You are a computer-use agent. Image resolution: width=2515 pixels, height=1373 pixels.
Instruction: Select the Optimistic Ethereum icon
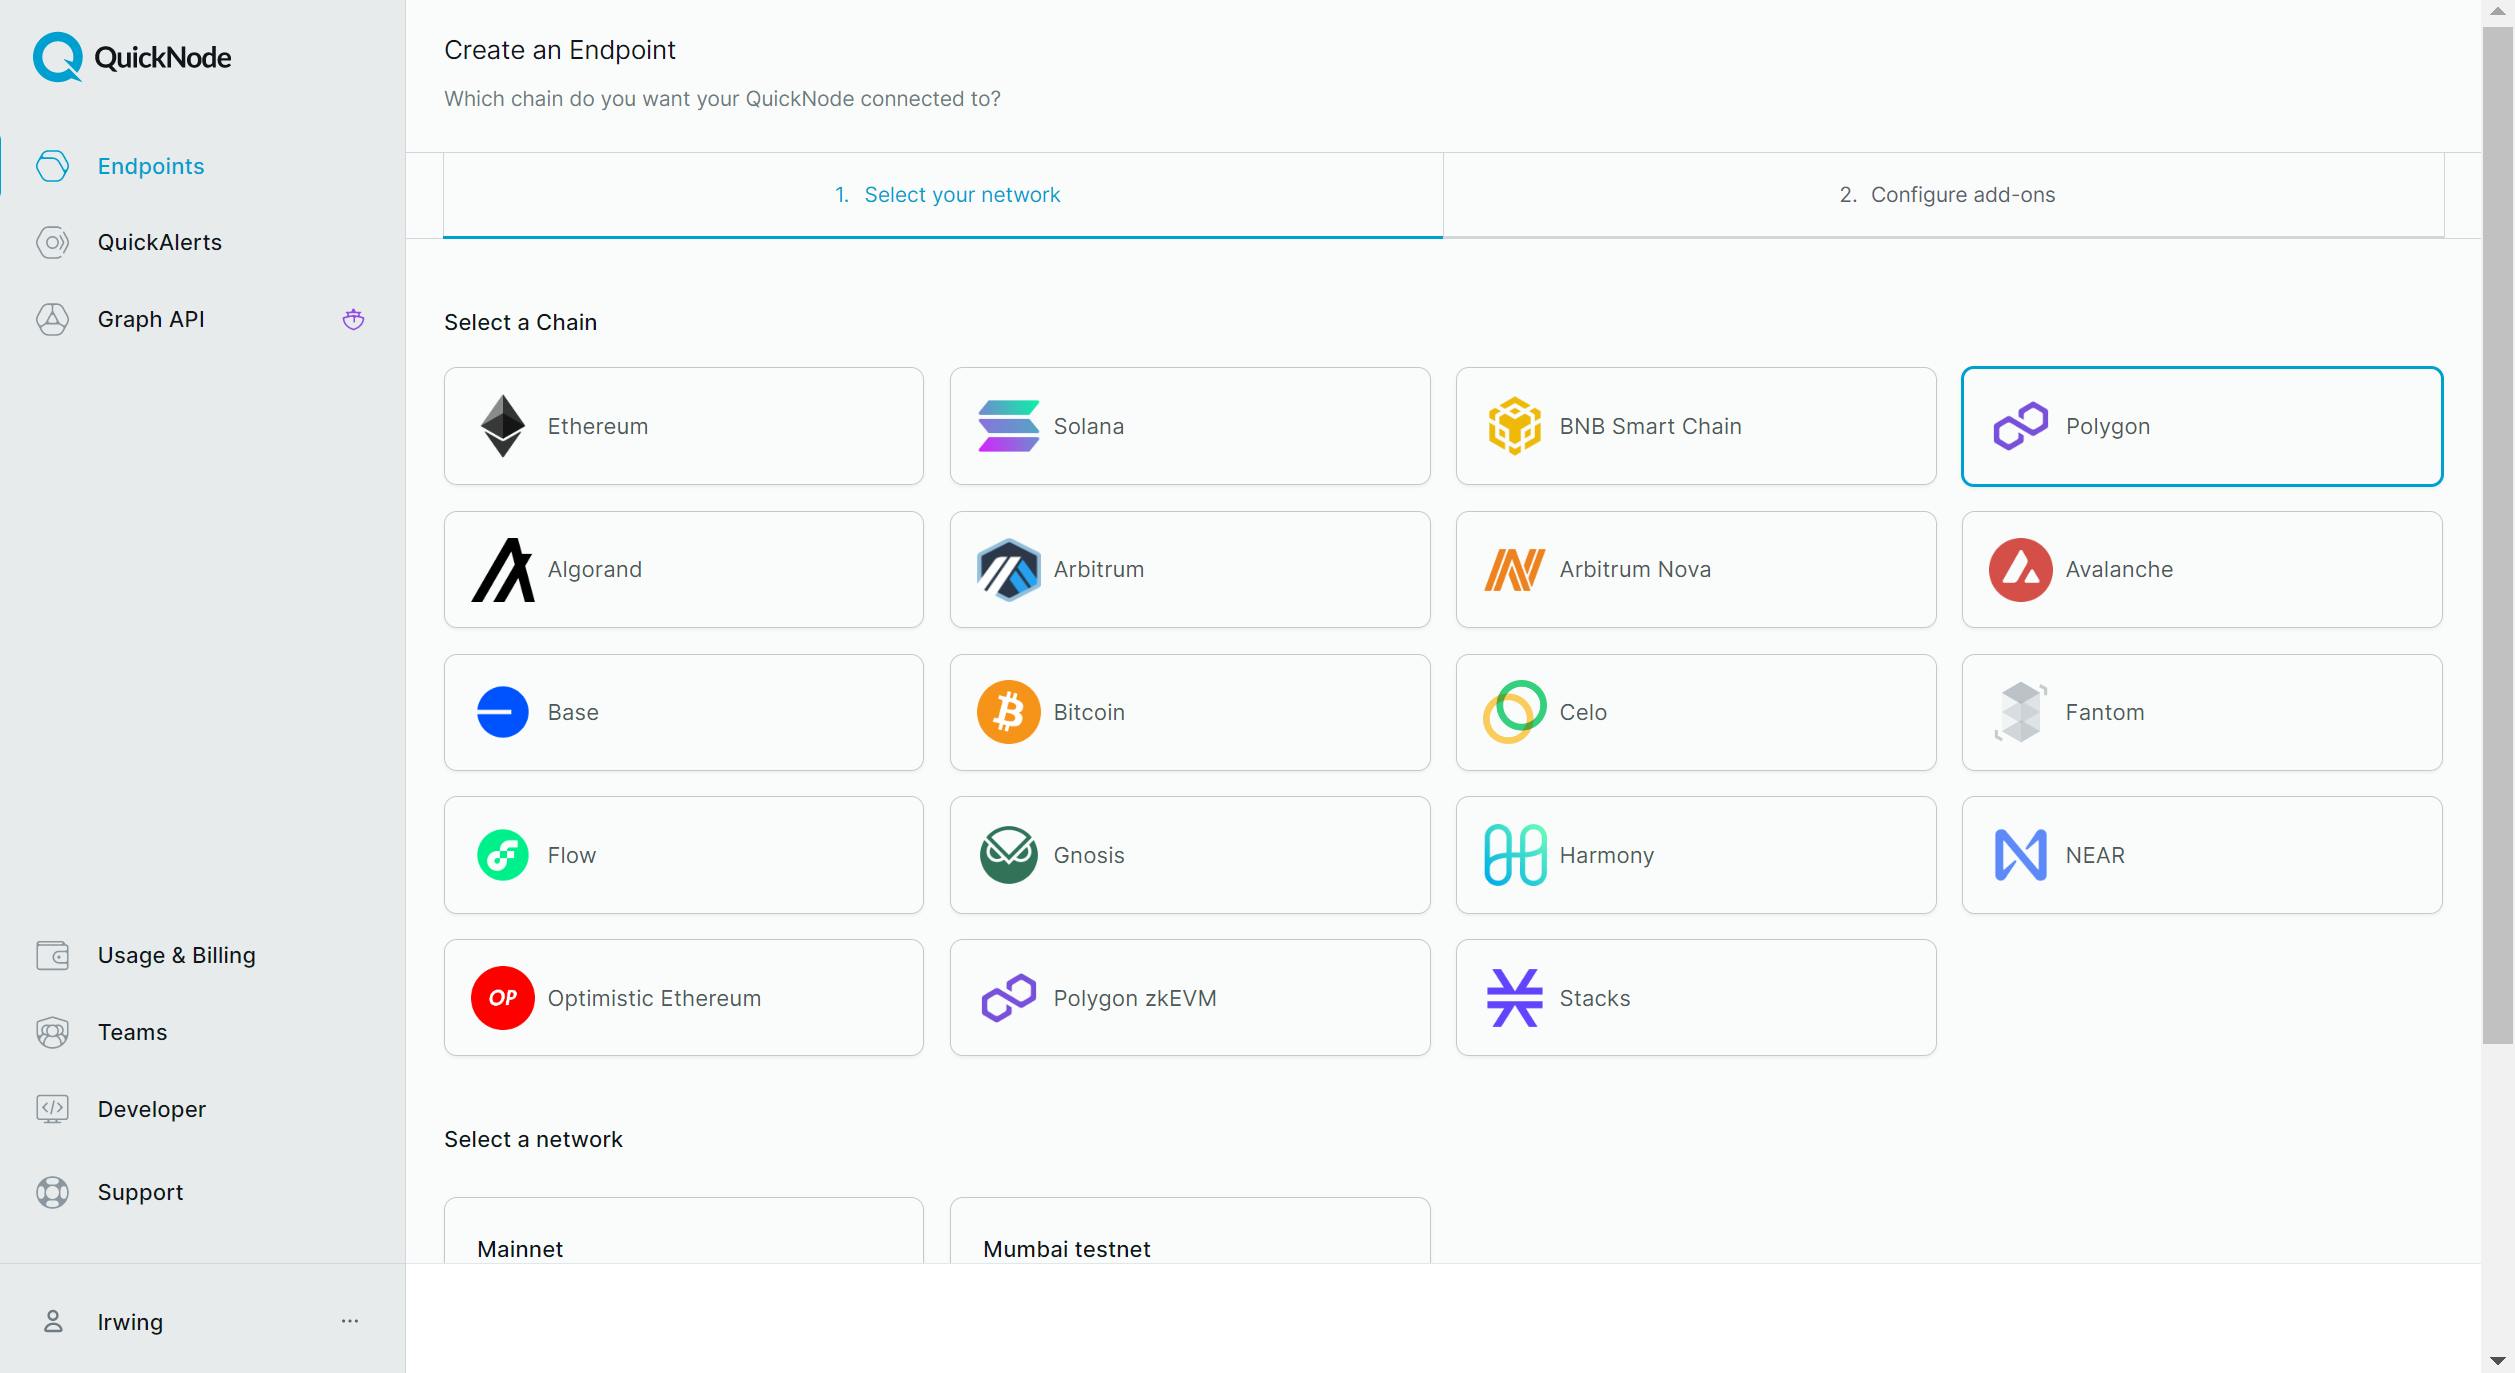(502, 998)
